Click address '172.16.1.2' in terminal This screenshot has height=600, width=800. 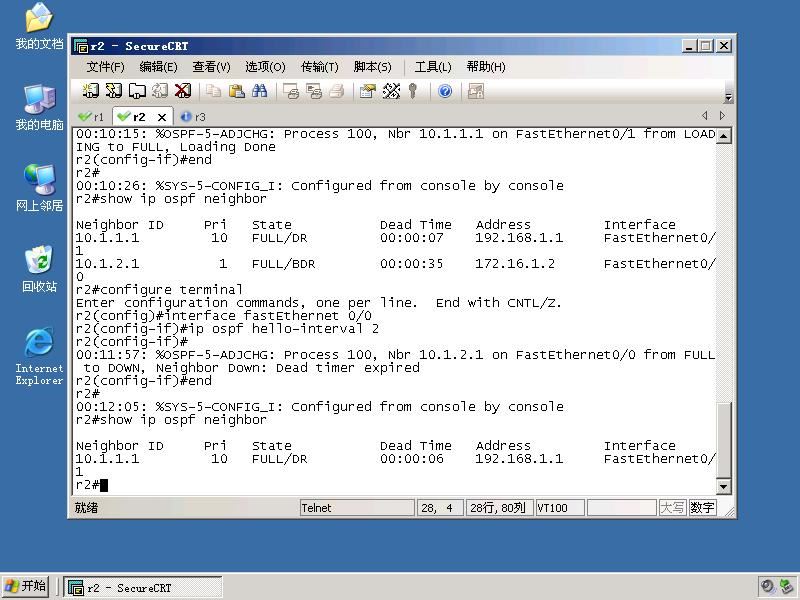point(515,264)
